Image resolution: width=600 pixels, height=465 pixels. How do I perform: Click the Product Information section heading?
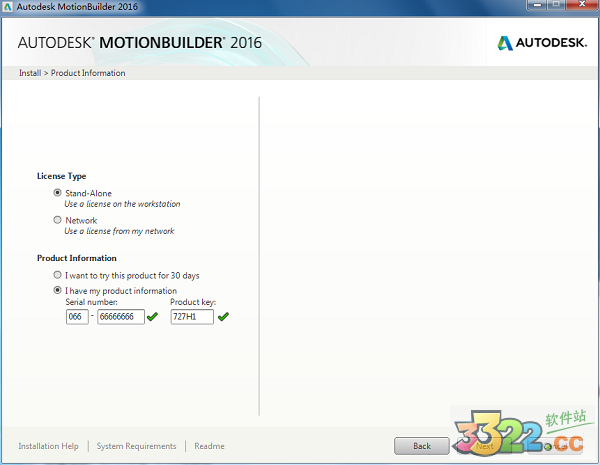[77, 258]
